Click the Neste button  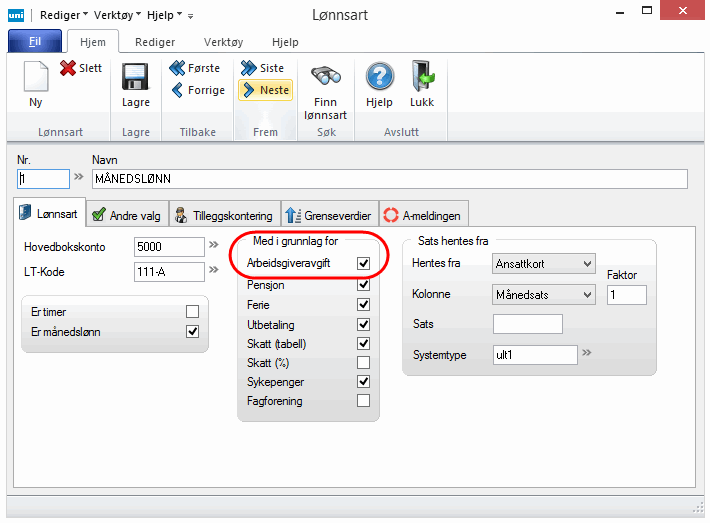coord(265,90)
